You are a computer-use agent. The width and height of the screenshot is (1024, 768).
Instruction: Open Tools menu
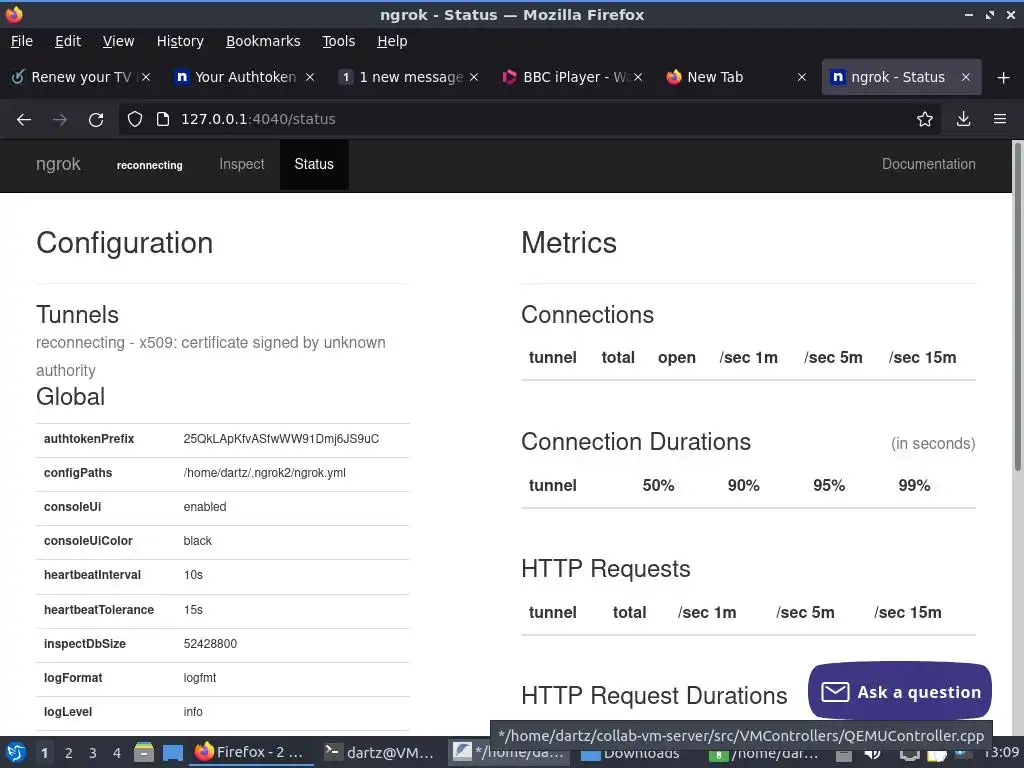[338, 41]
